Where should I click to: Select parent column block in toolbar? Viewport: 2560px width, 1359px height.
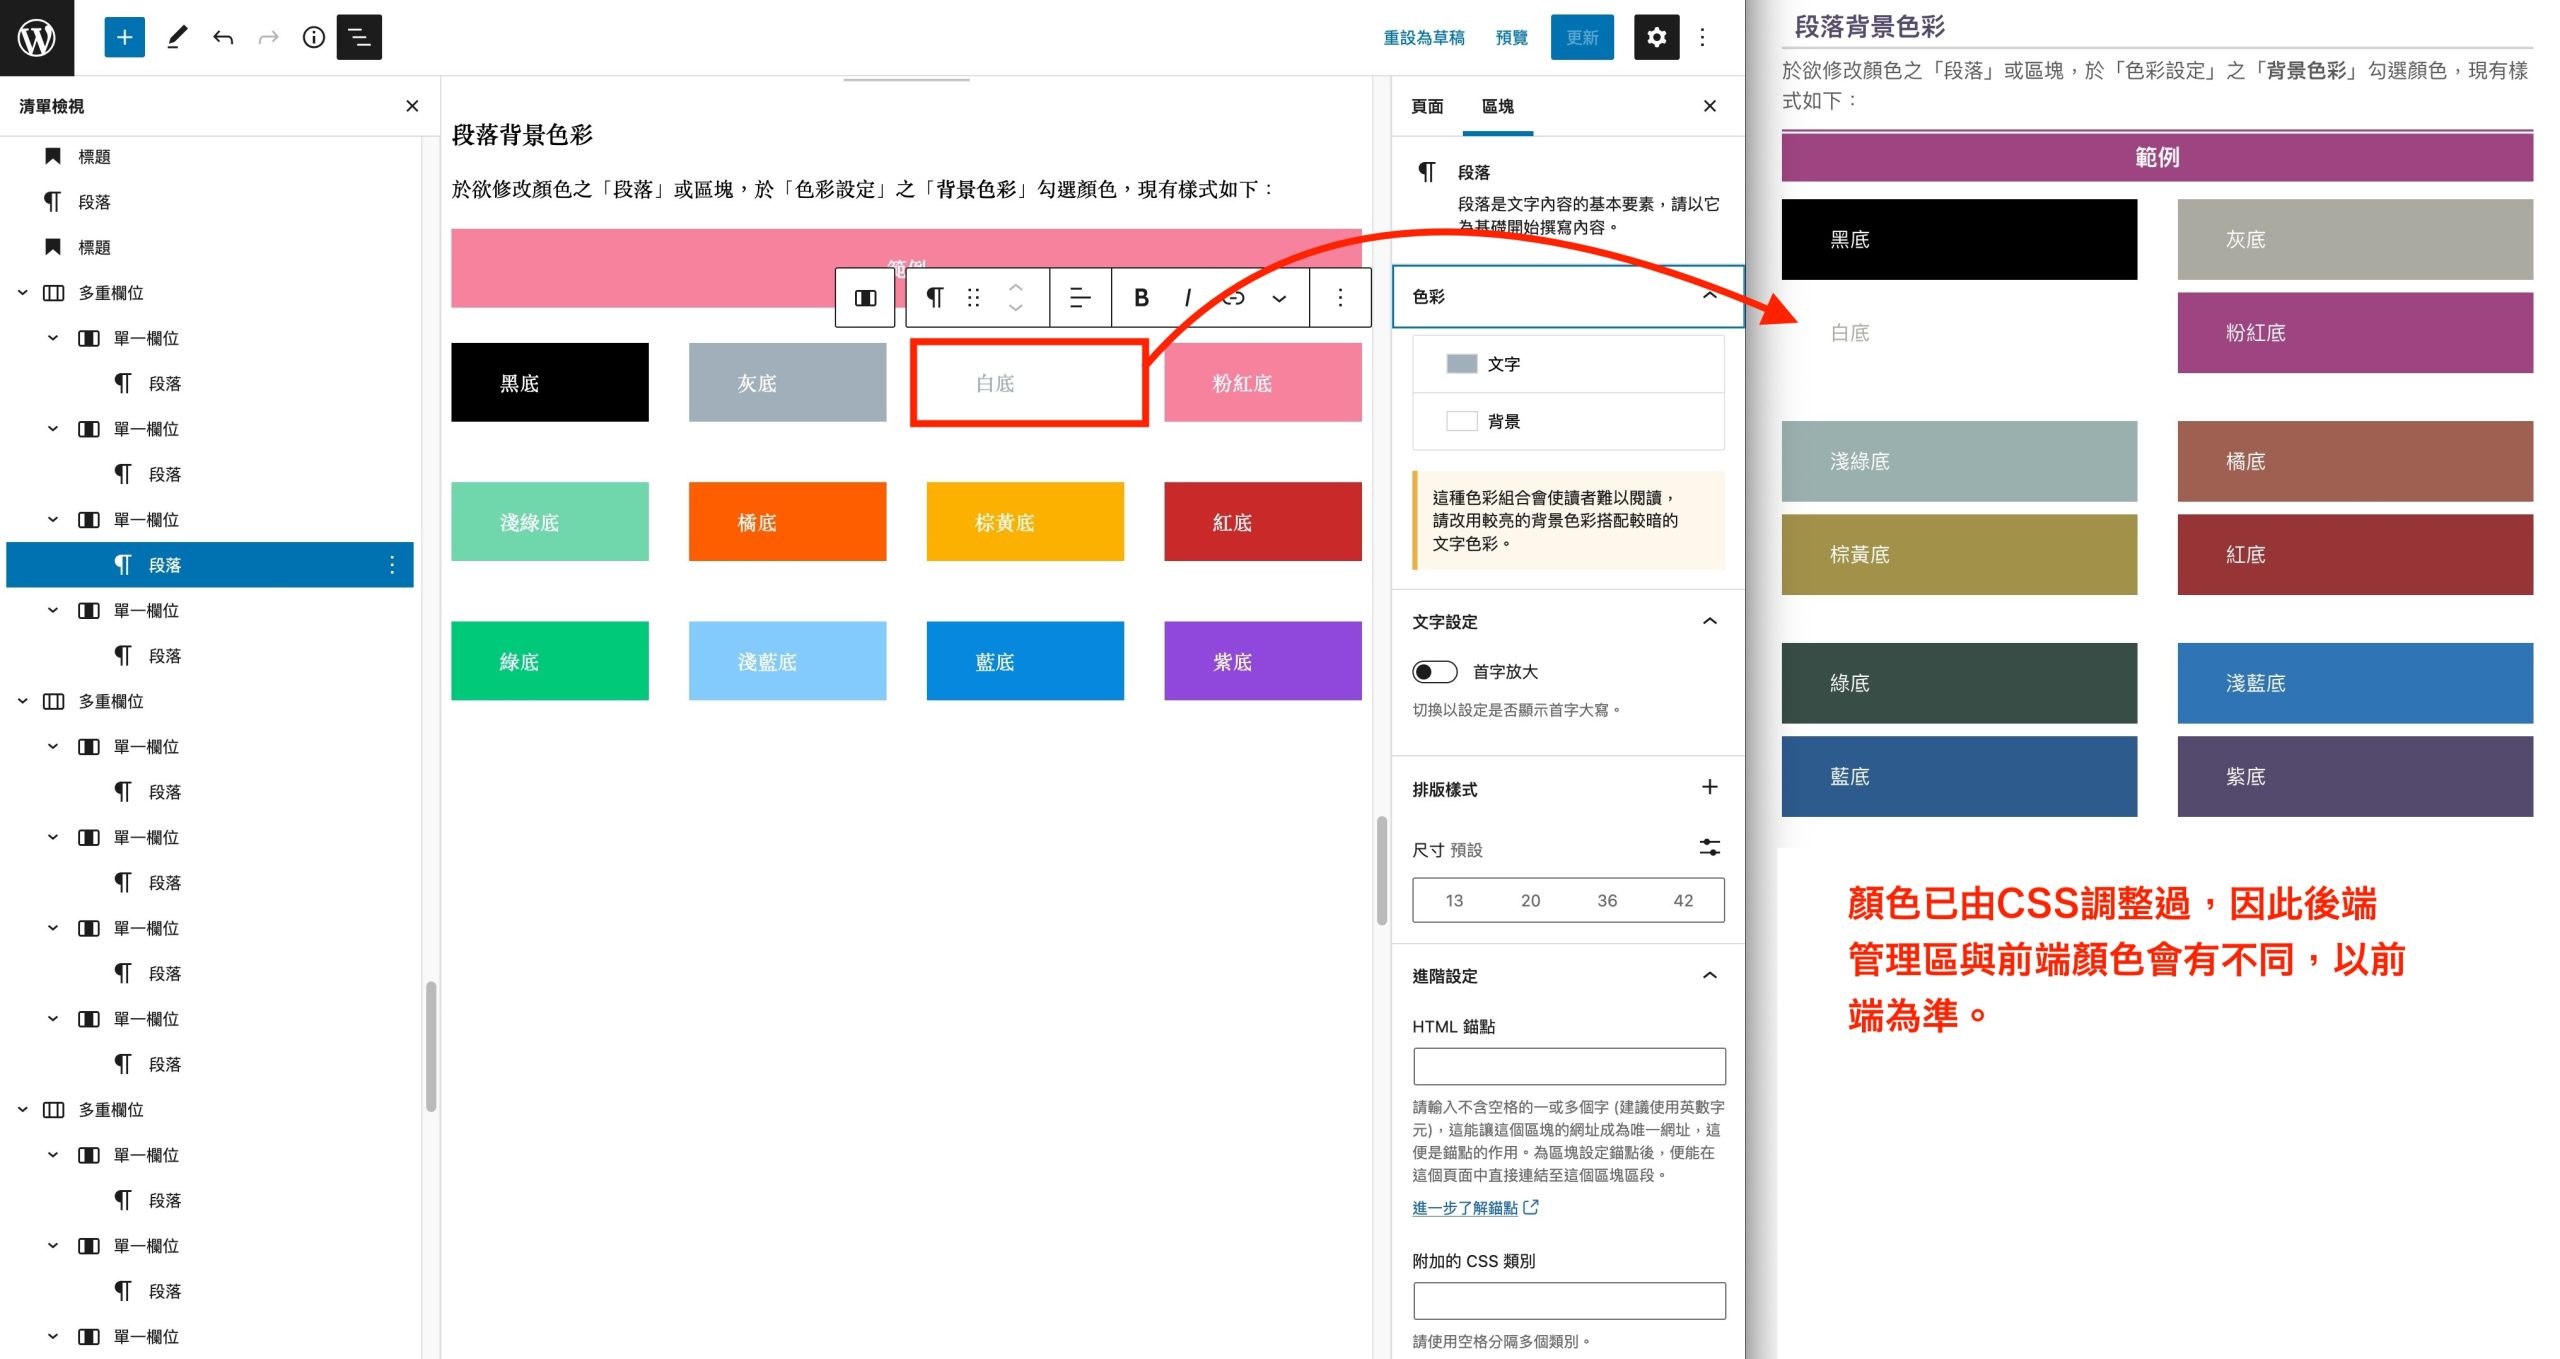[x=865, y=298]
